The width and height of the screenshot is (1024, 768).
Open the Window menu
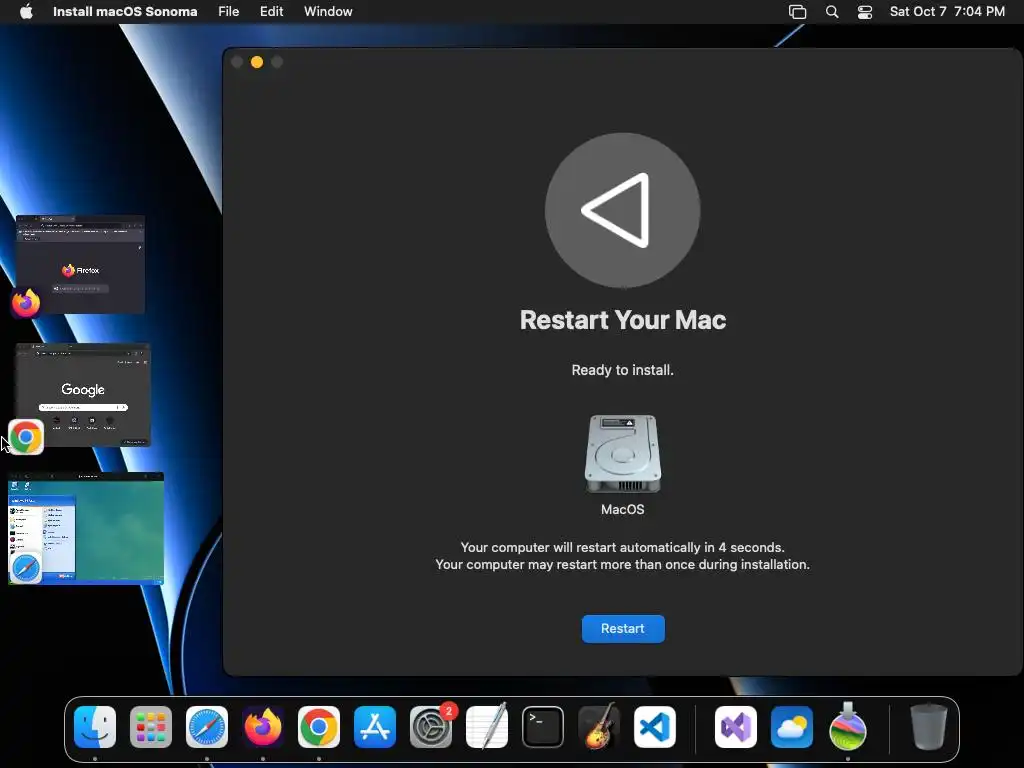click(x=328, y=11)
